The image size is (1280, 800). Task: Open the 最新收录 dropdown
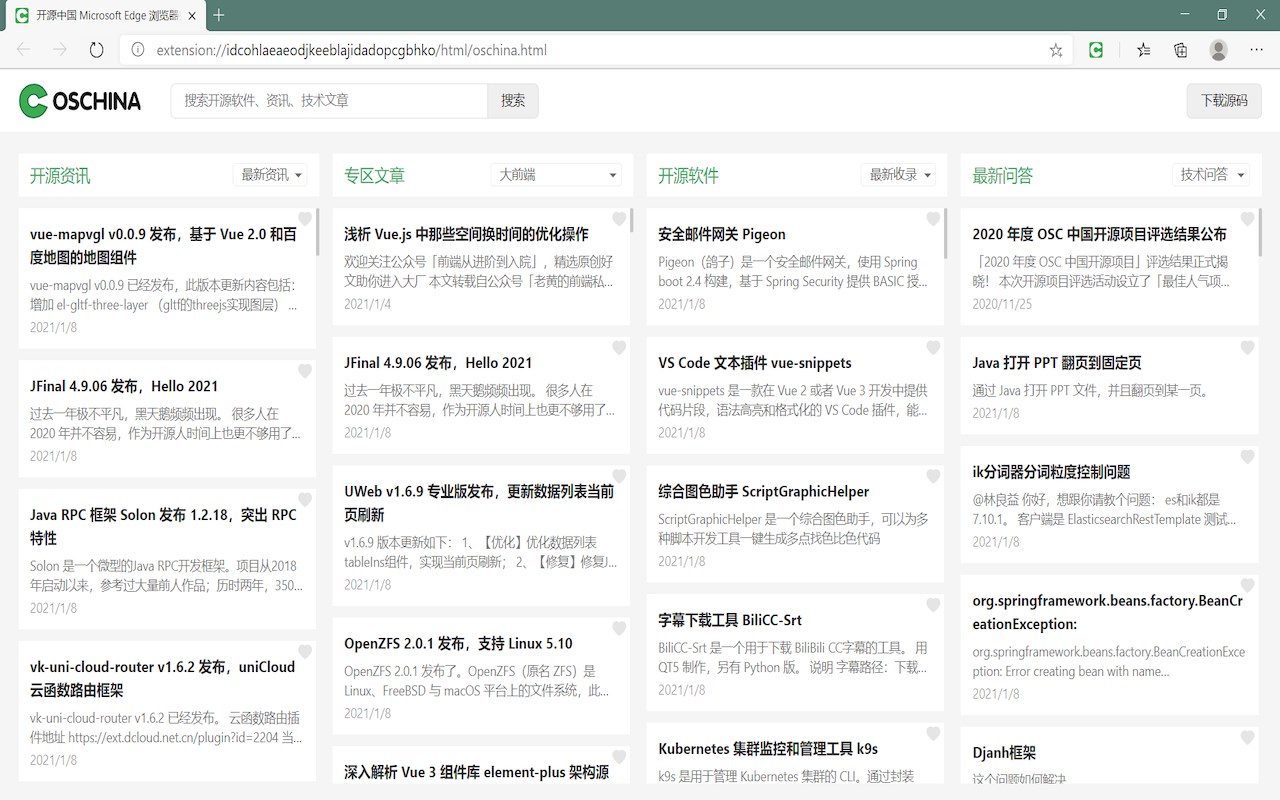(898, 175)
